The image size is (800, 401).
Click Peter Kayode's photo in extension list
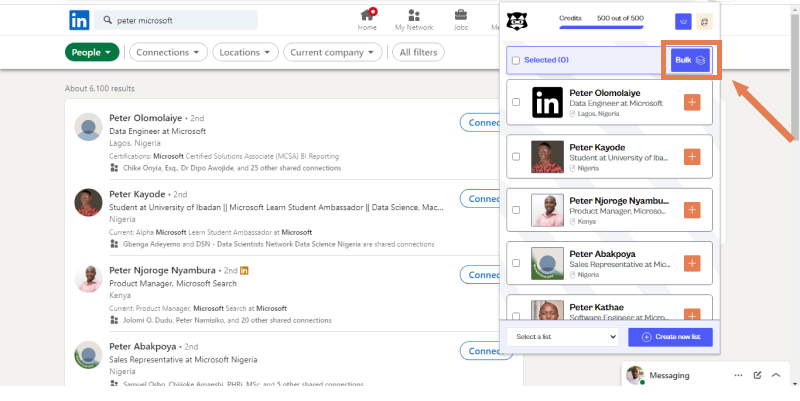[547, 157]
